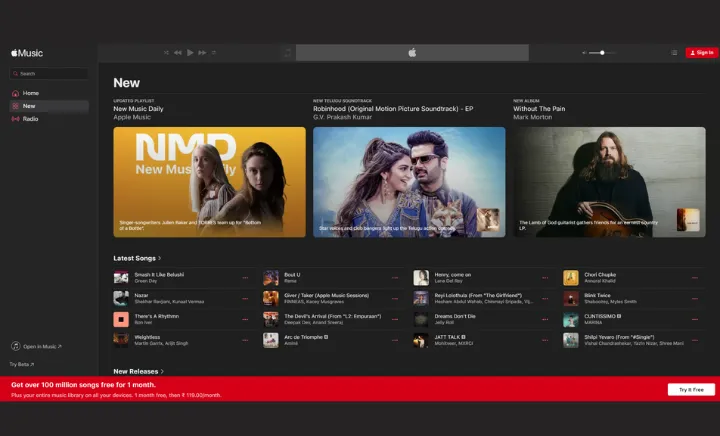This screenshot has width=720, height=436.
Task: Open more options for Giver / Taker
Action: [x=395, y=298]
